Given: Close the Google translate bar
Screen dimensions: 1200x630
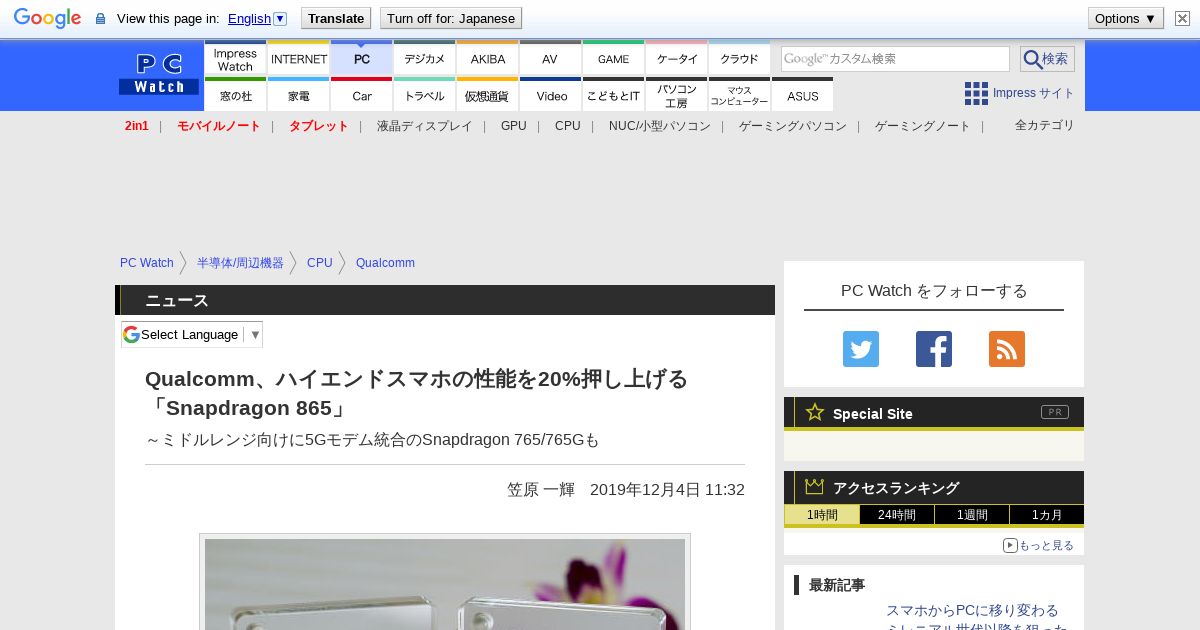Looking at the screenshot, I should click(1182, 18).
